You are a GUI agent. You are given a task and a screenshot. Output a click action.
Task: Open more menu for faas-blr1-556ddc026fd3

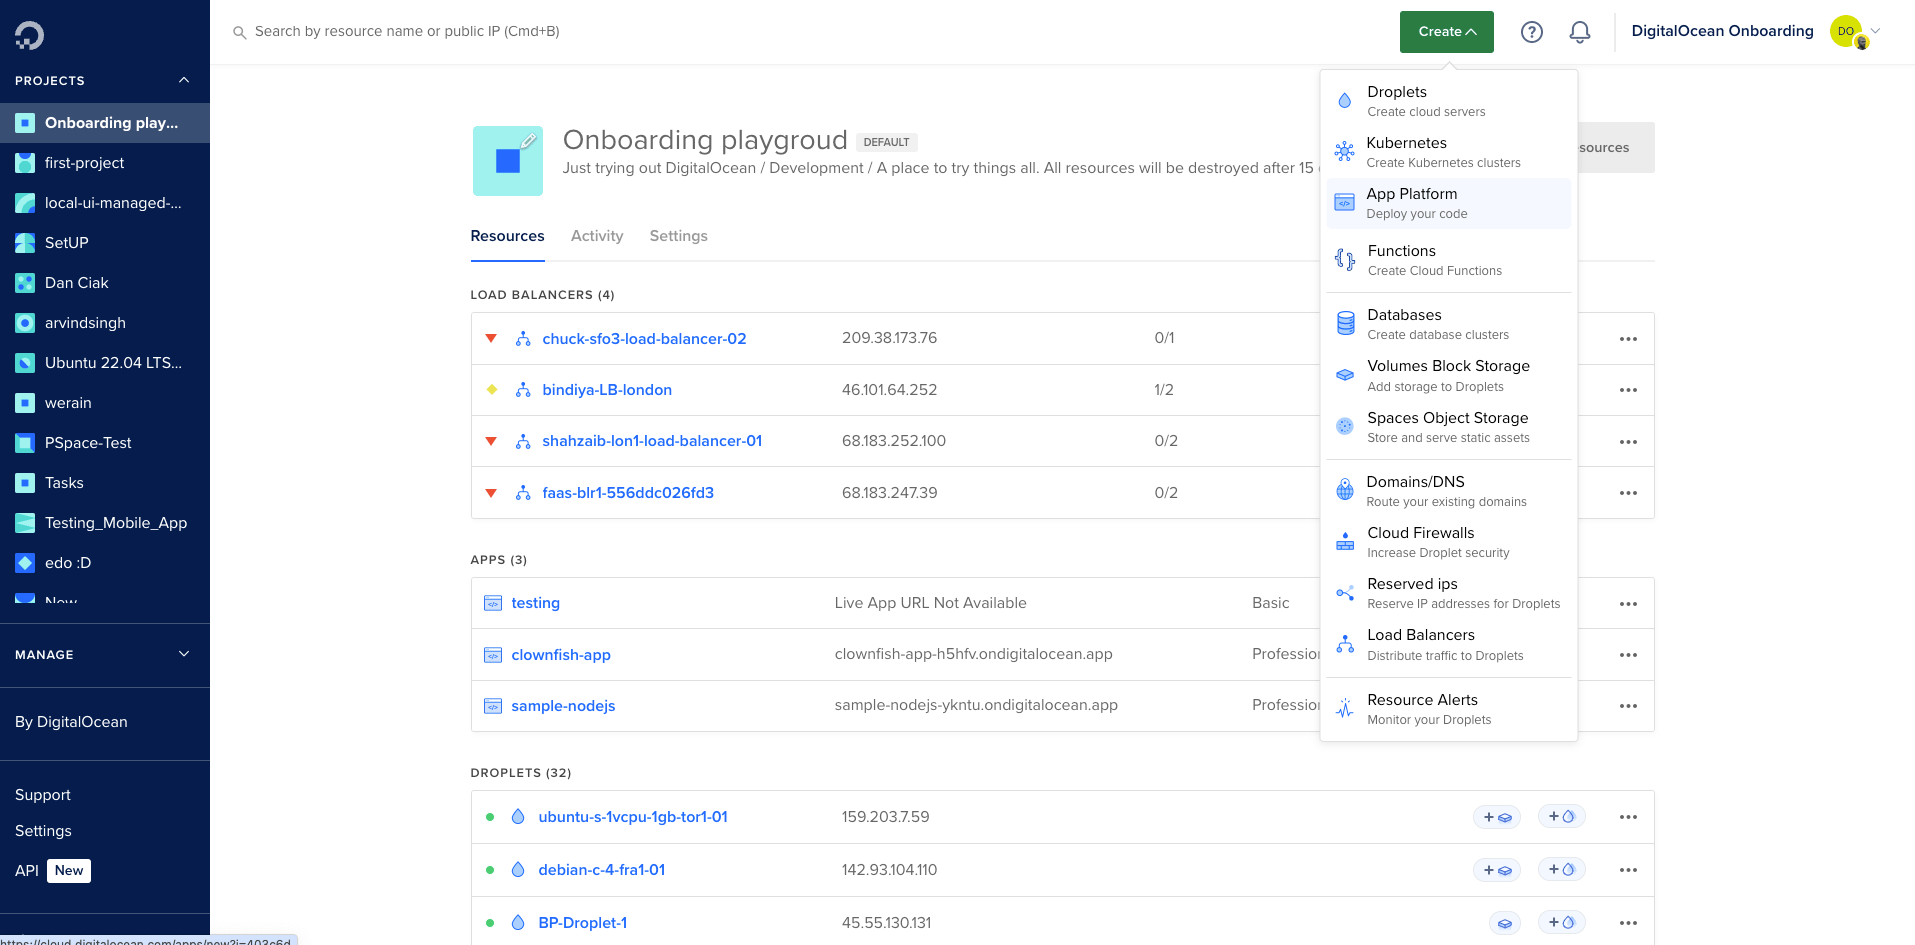(1628, 493)
